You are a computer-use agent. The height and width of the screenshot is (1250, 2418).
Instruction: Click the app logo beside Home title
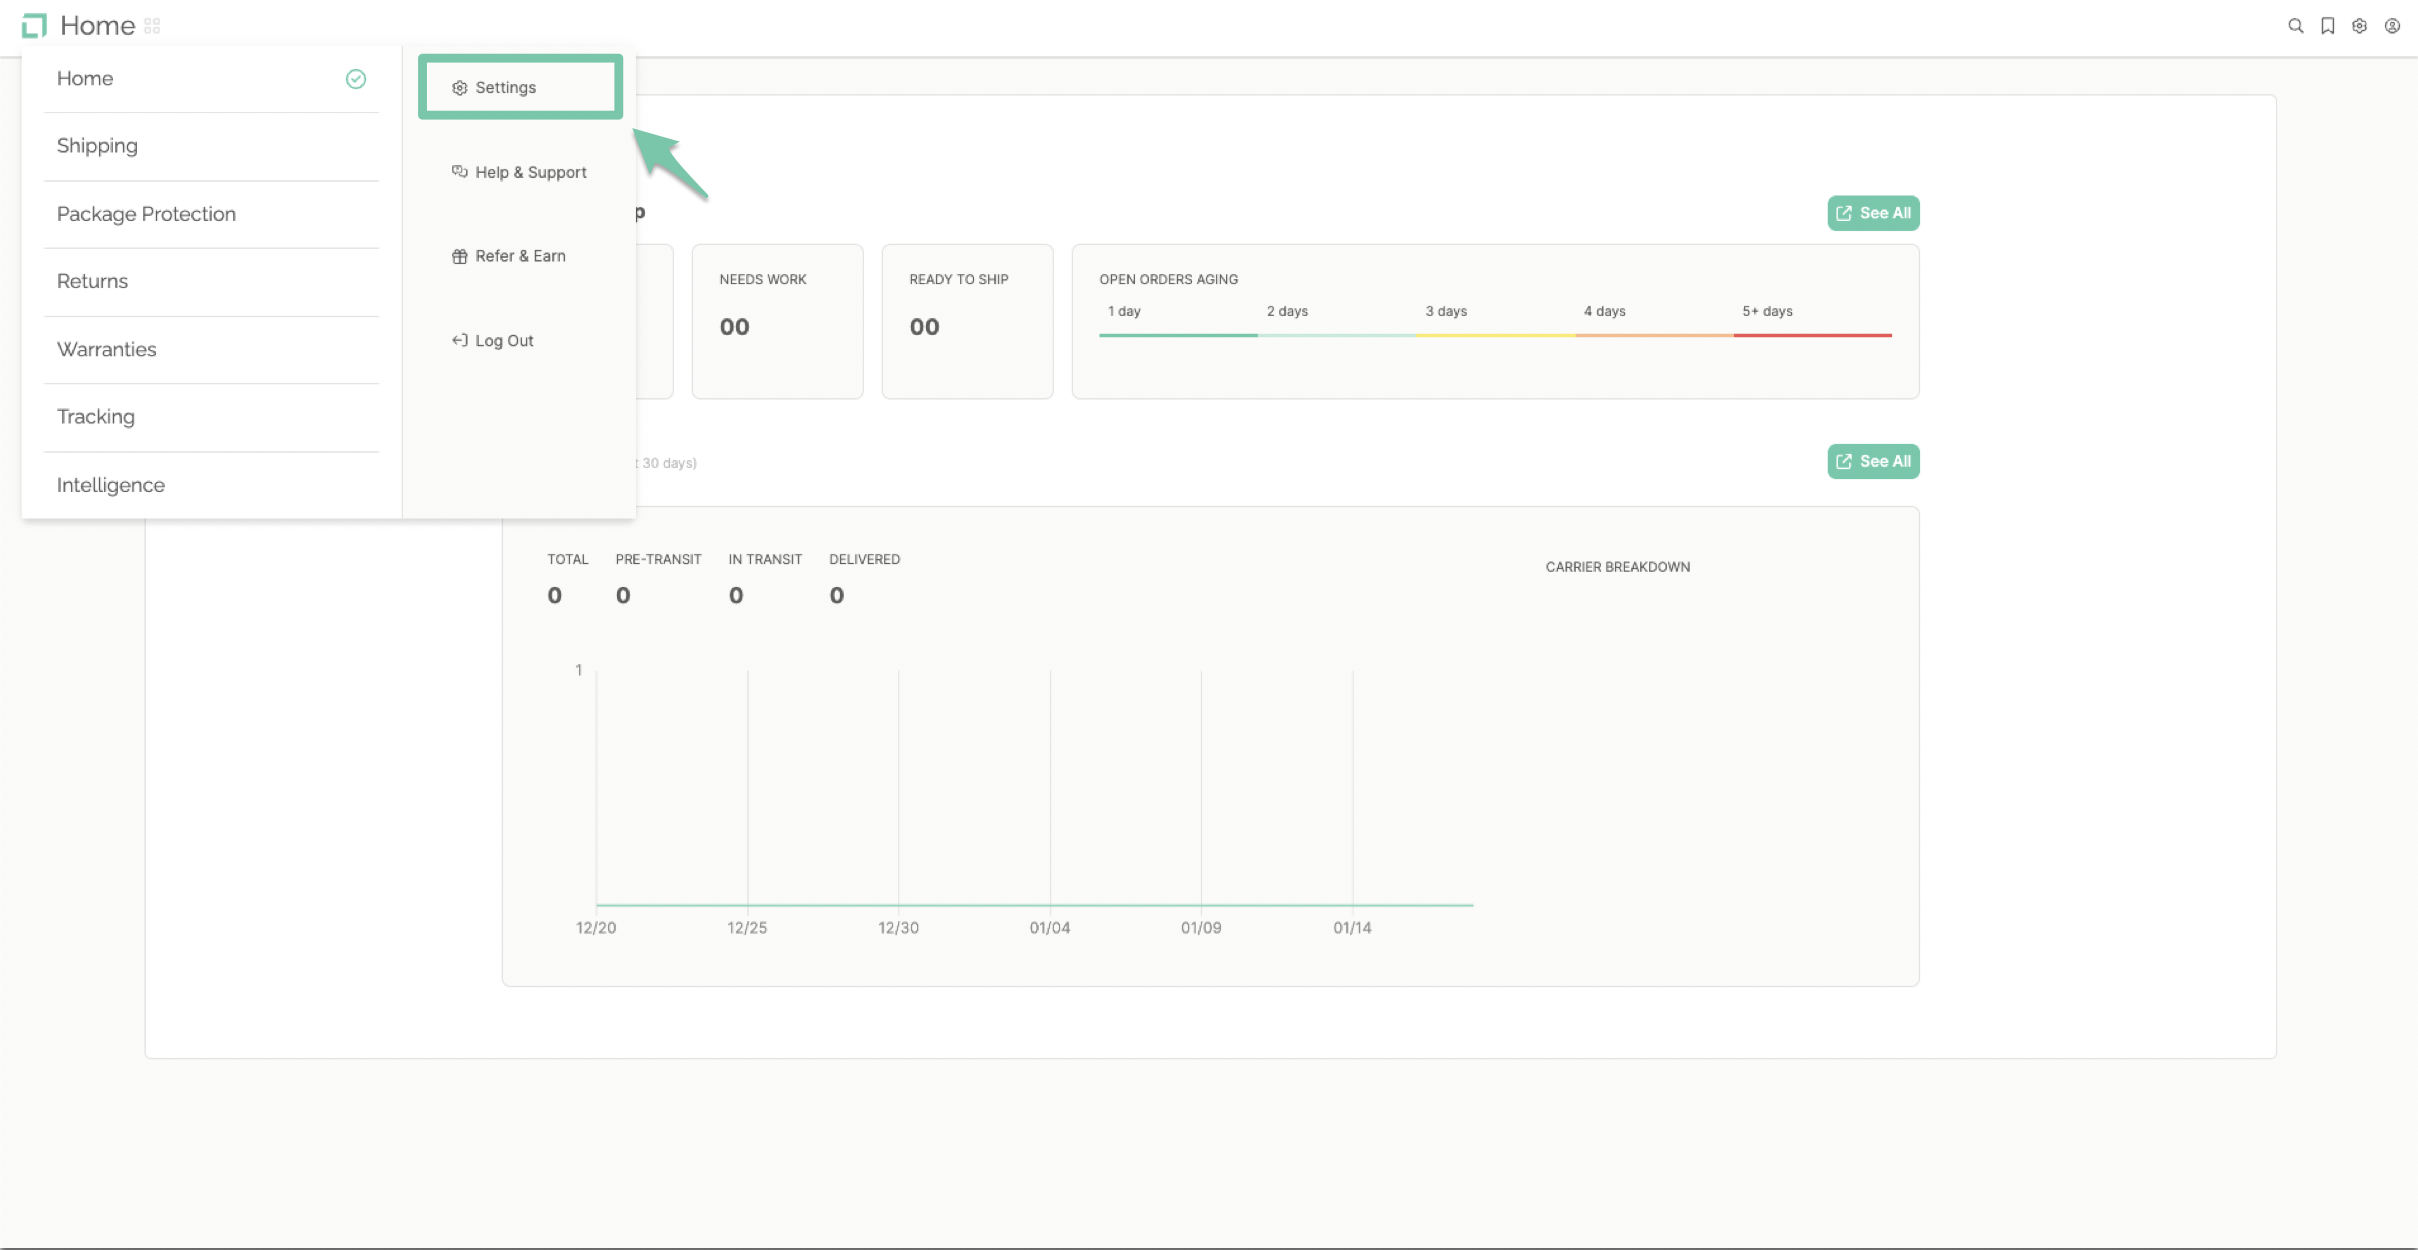coord(34,26)
